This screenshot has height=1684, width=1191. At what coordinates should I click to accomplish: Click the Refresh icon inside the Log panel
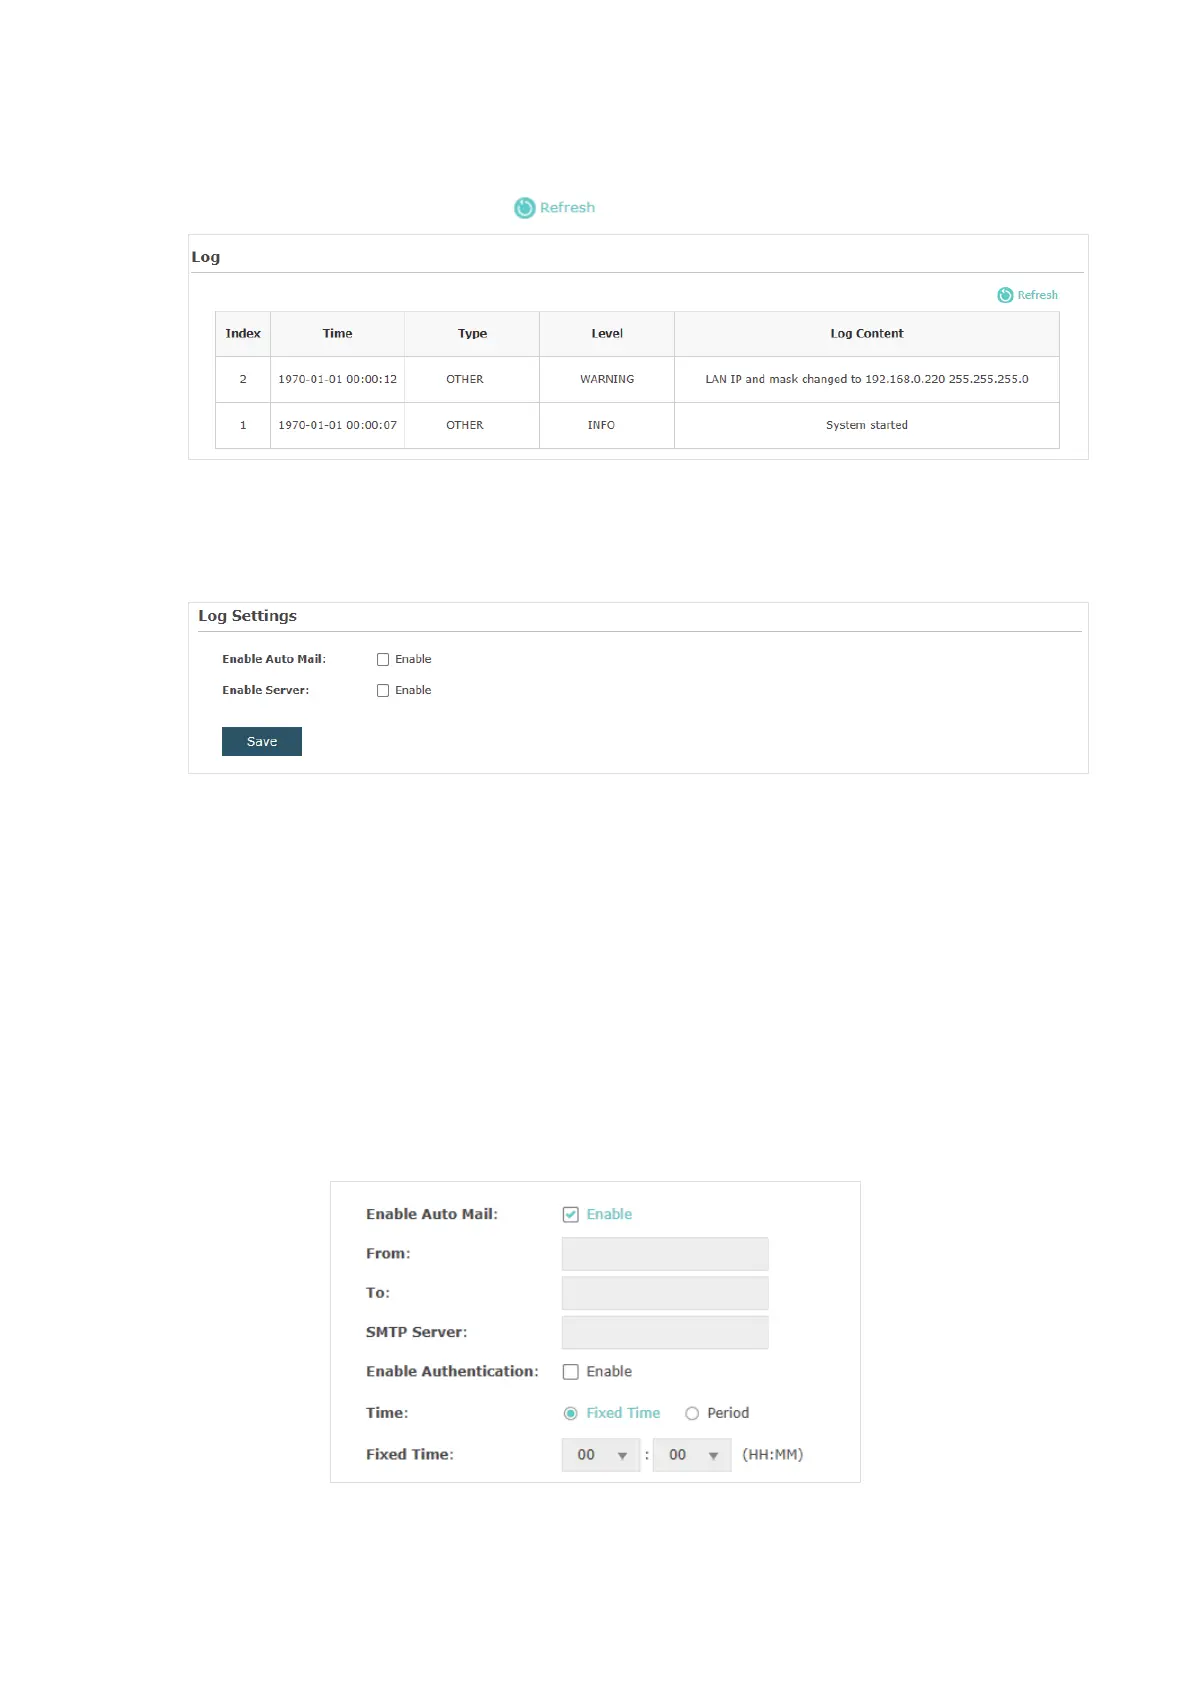point(1005,295)
